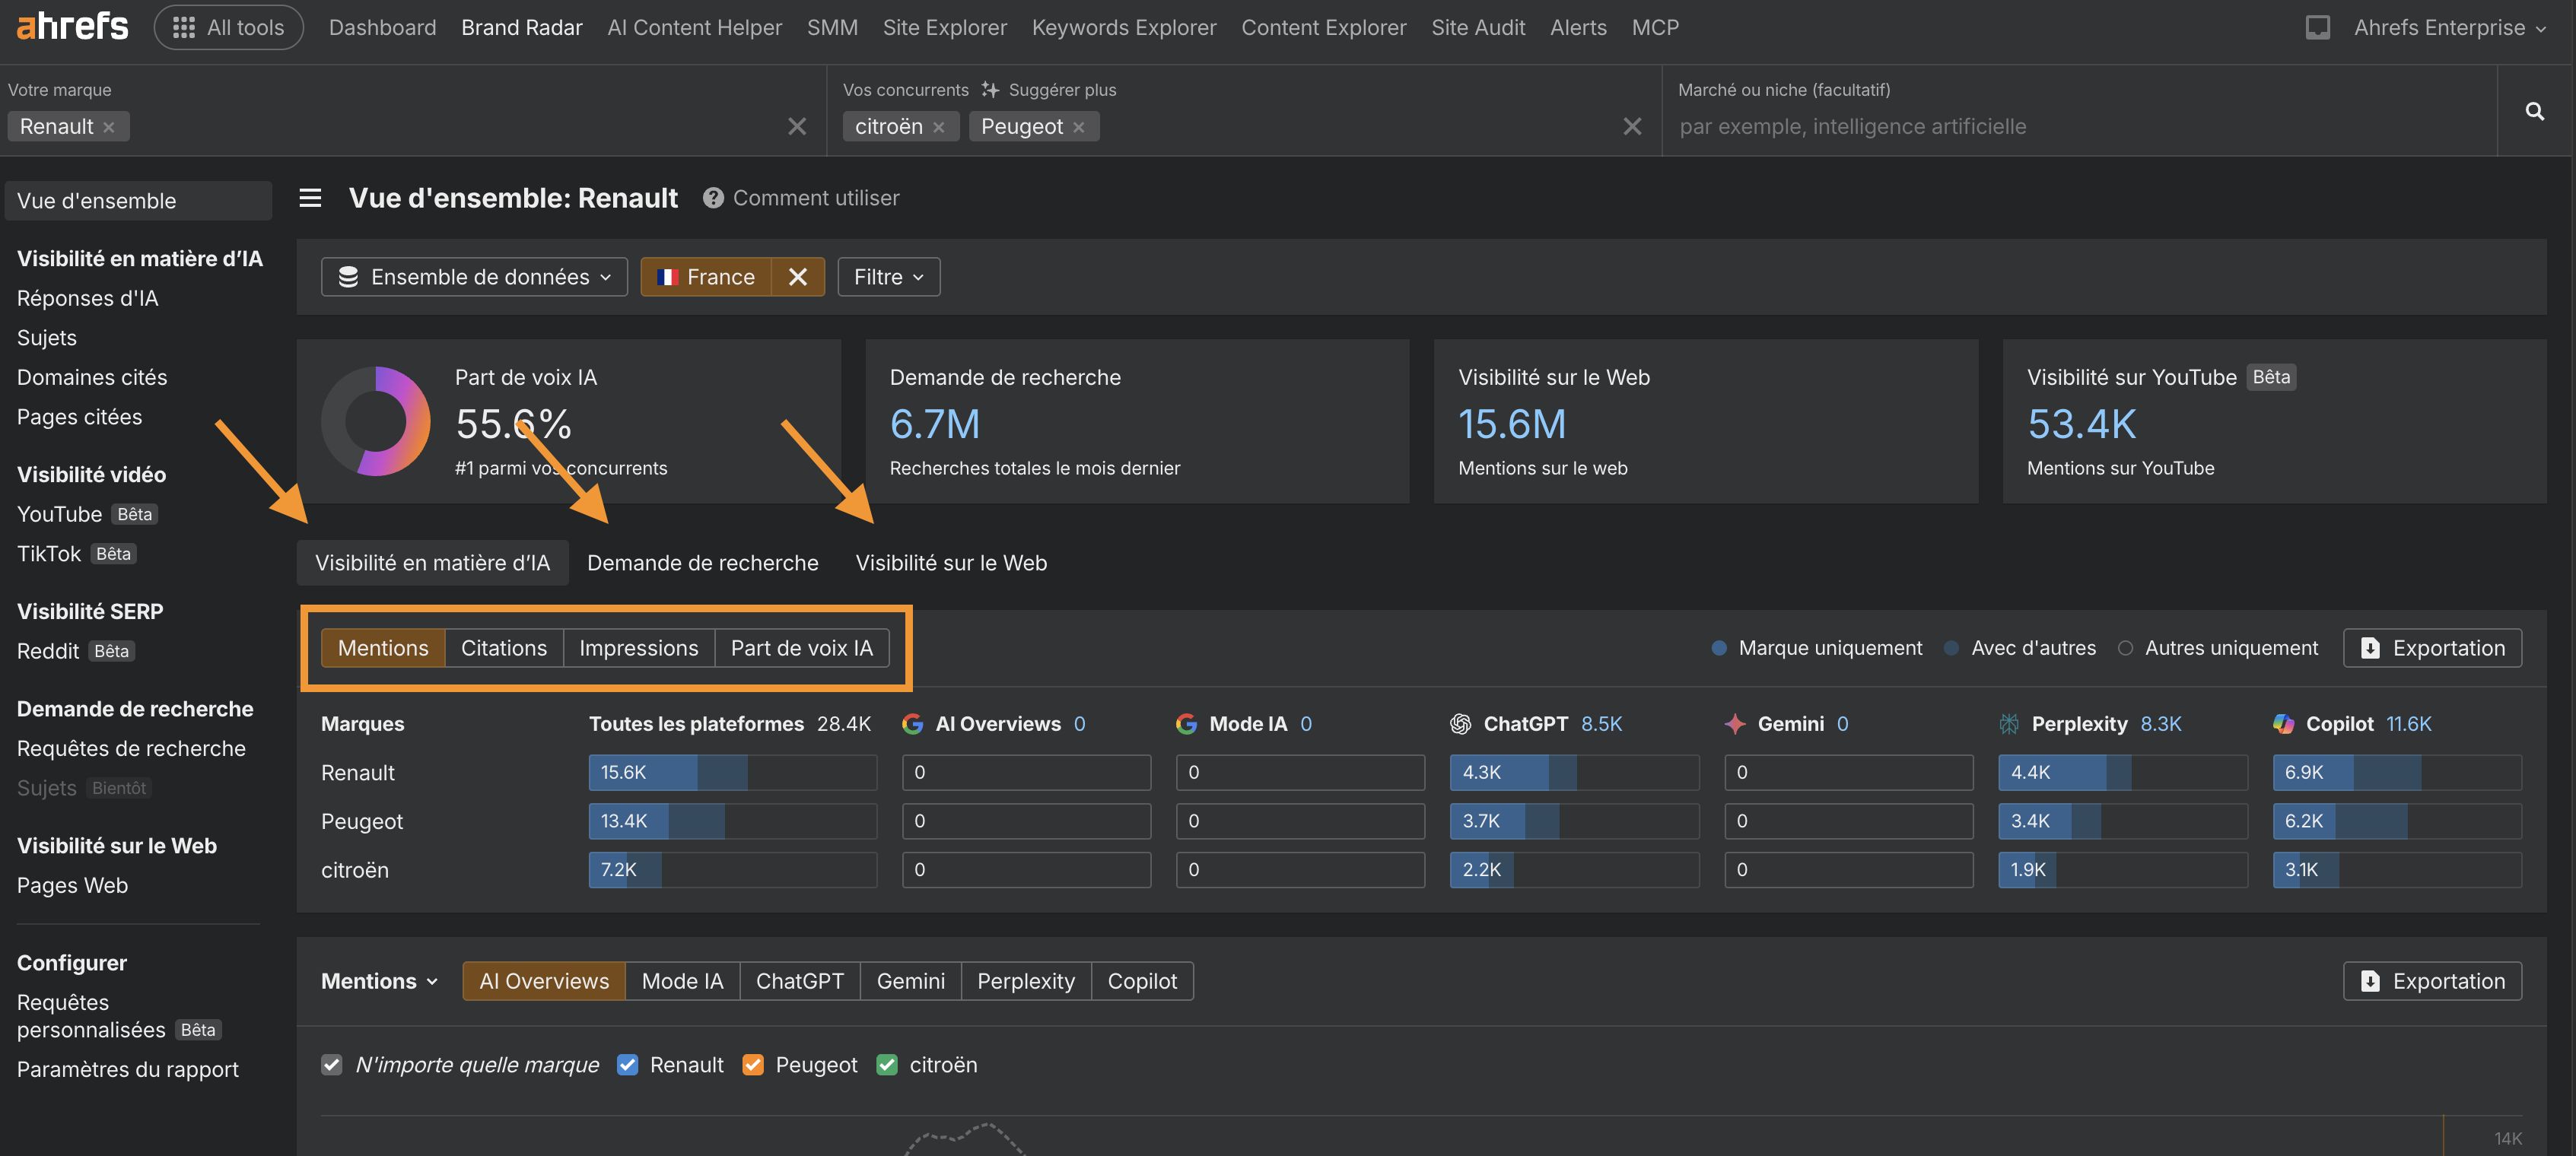This screenshot has width=2576, height=1156.
Task: Click the Copilot icon next to 11.6K
Action: [x=2283, y=723]
